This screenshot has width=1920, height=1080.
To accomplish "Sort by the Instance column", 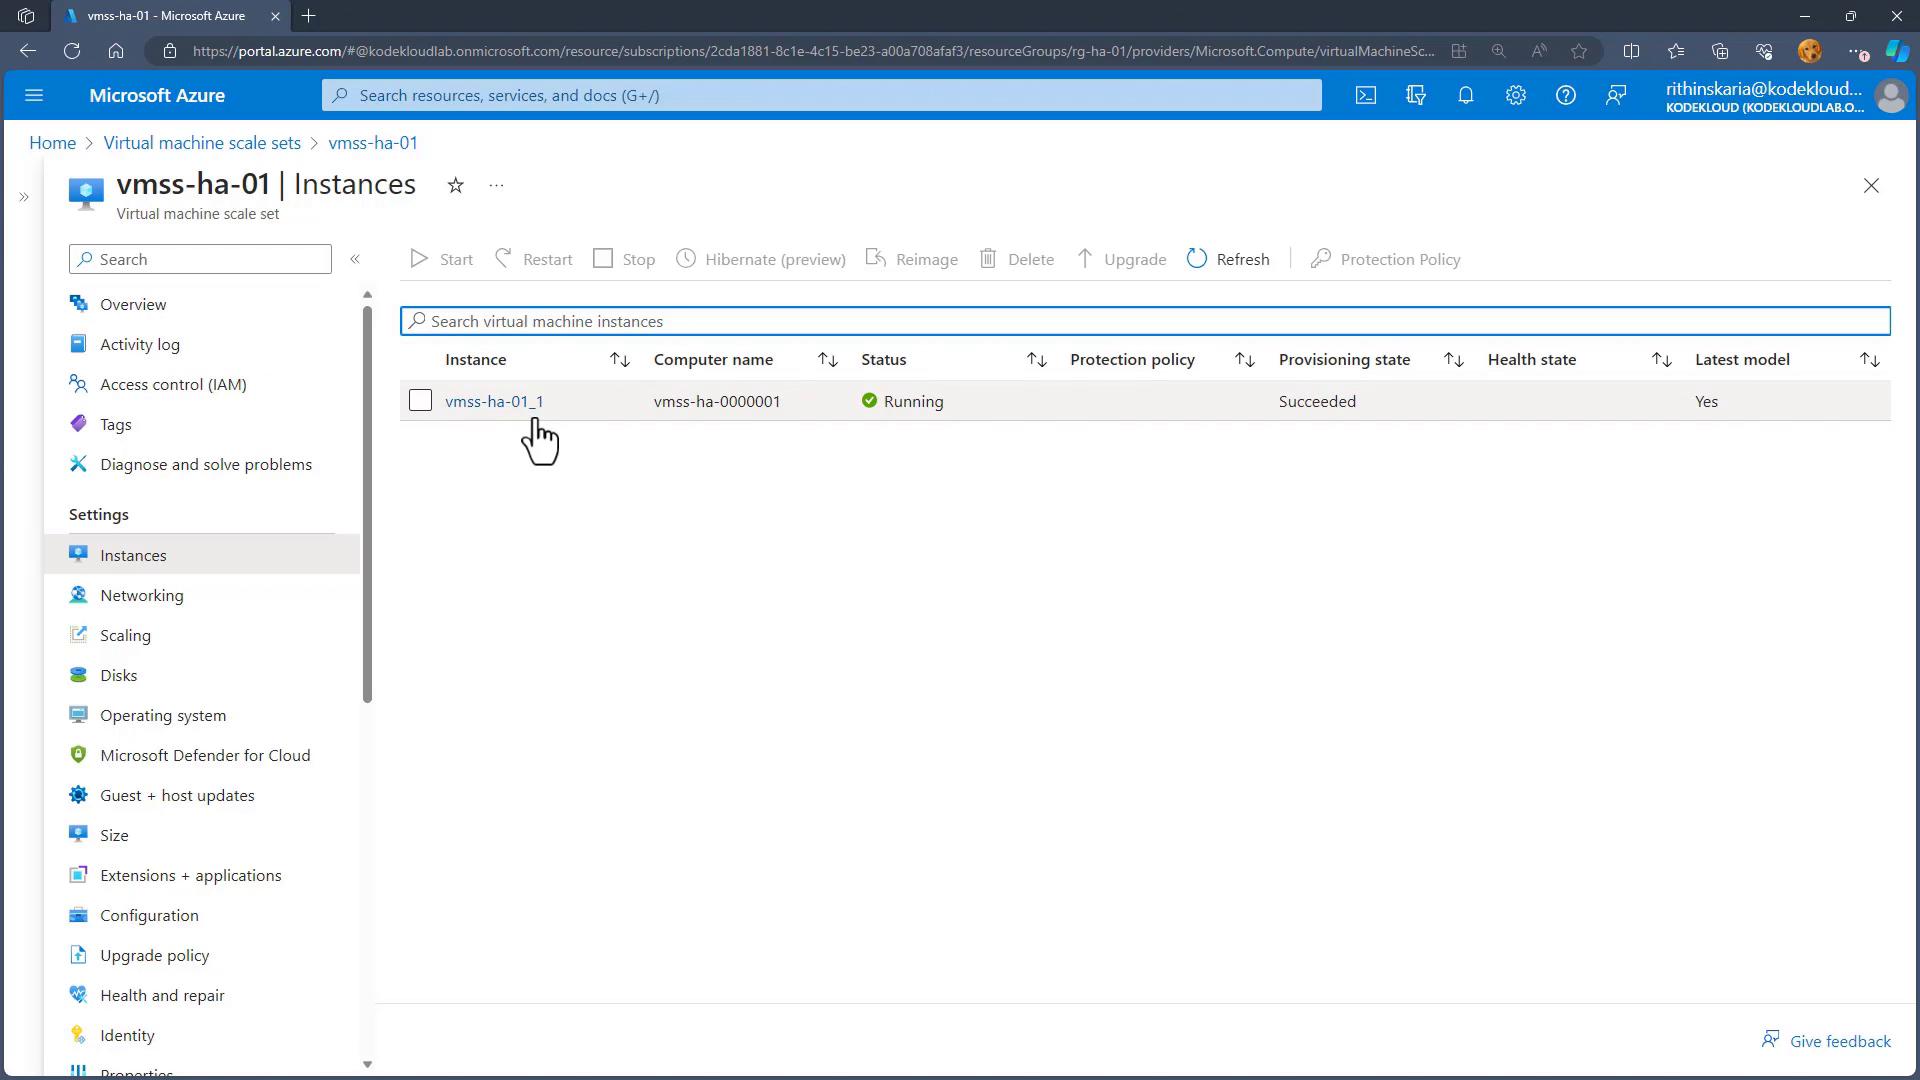I will pyautogui.click(x=620, y=360).
